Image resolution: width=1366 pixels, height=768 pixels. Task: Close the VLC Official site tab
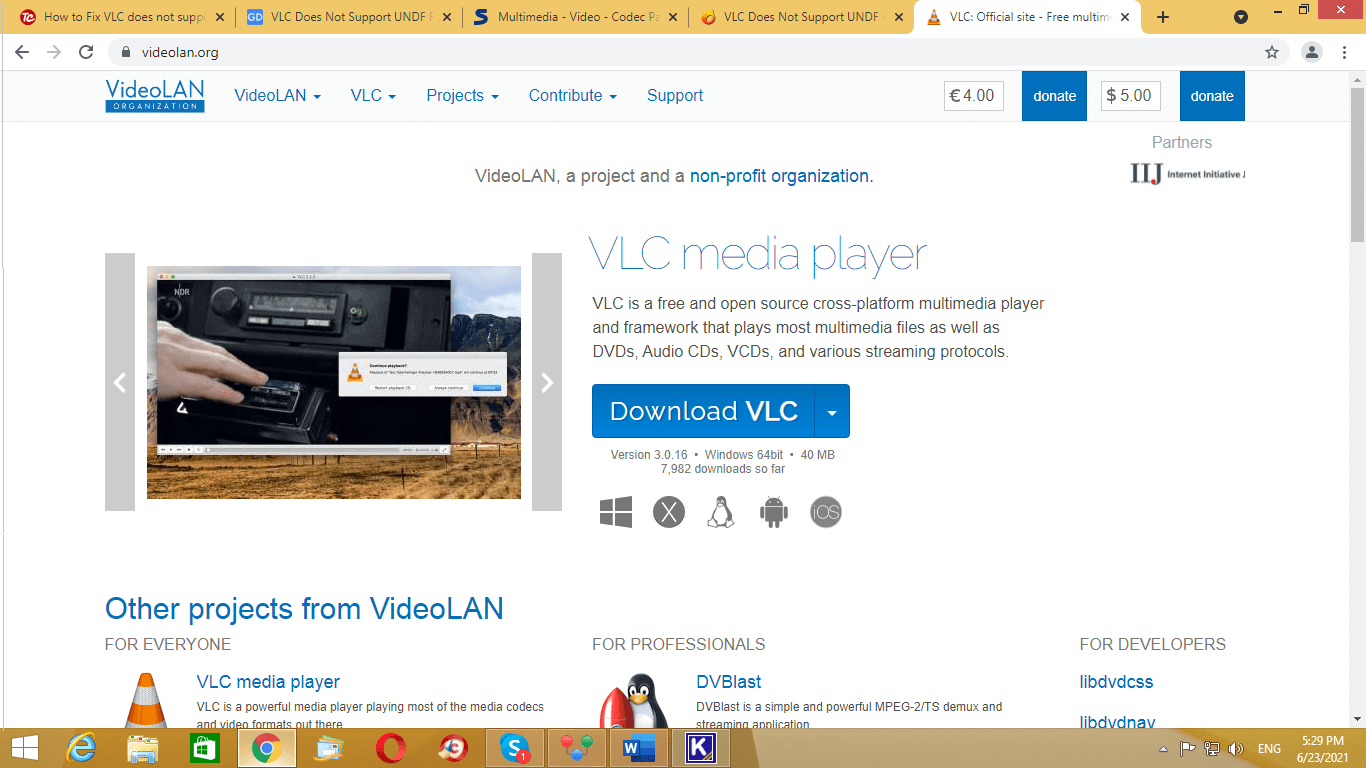1125,17
